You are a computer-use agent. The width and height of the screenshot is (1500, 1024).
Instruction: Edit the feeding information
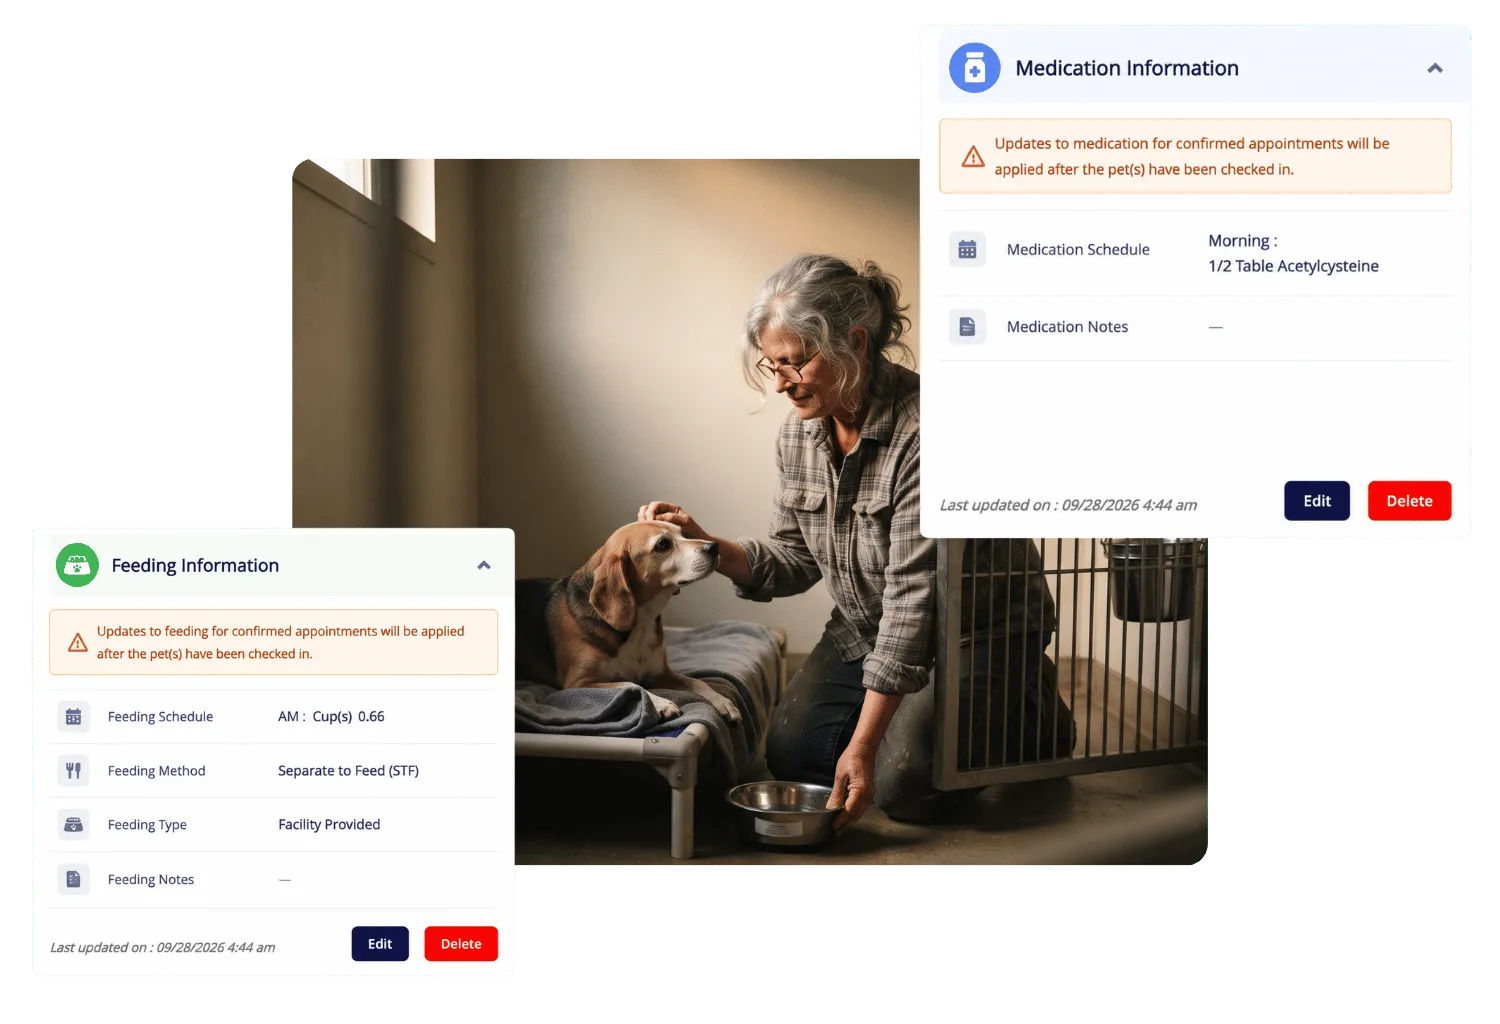[380, 944]
